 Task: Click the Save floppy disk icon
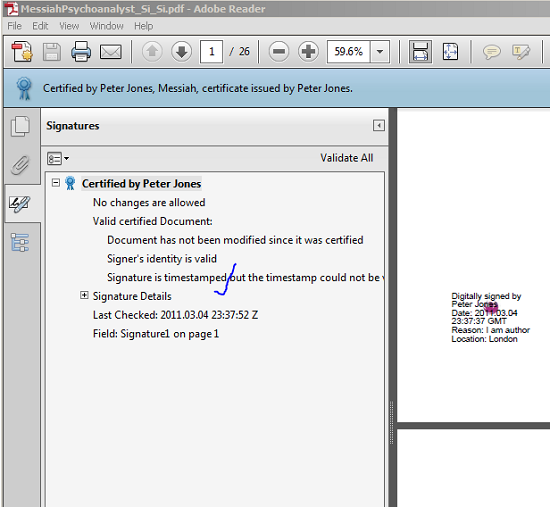pos(52,52)
